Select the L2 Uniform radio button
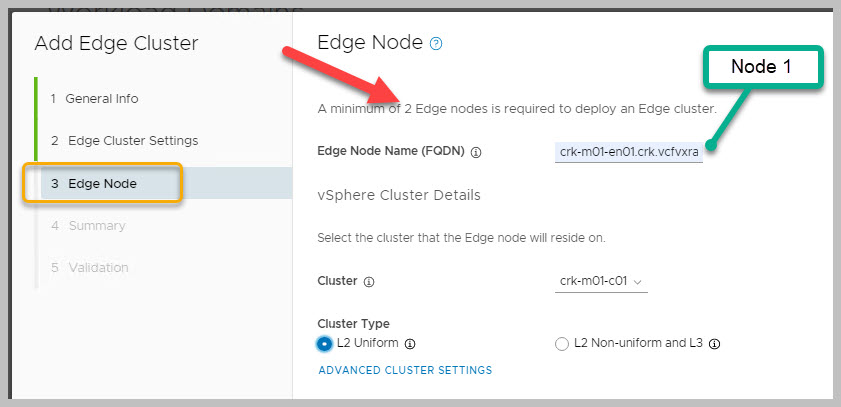This screenshot has width=841, height=407. (x=325, y=344)
